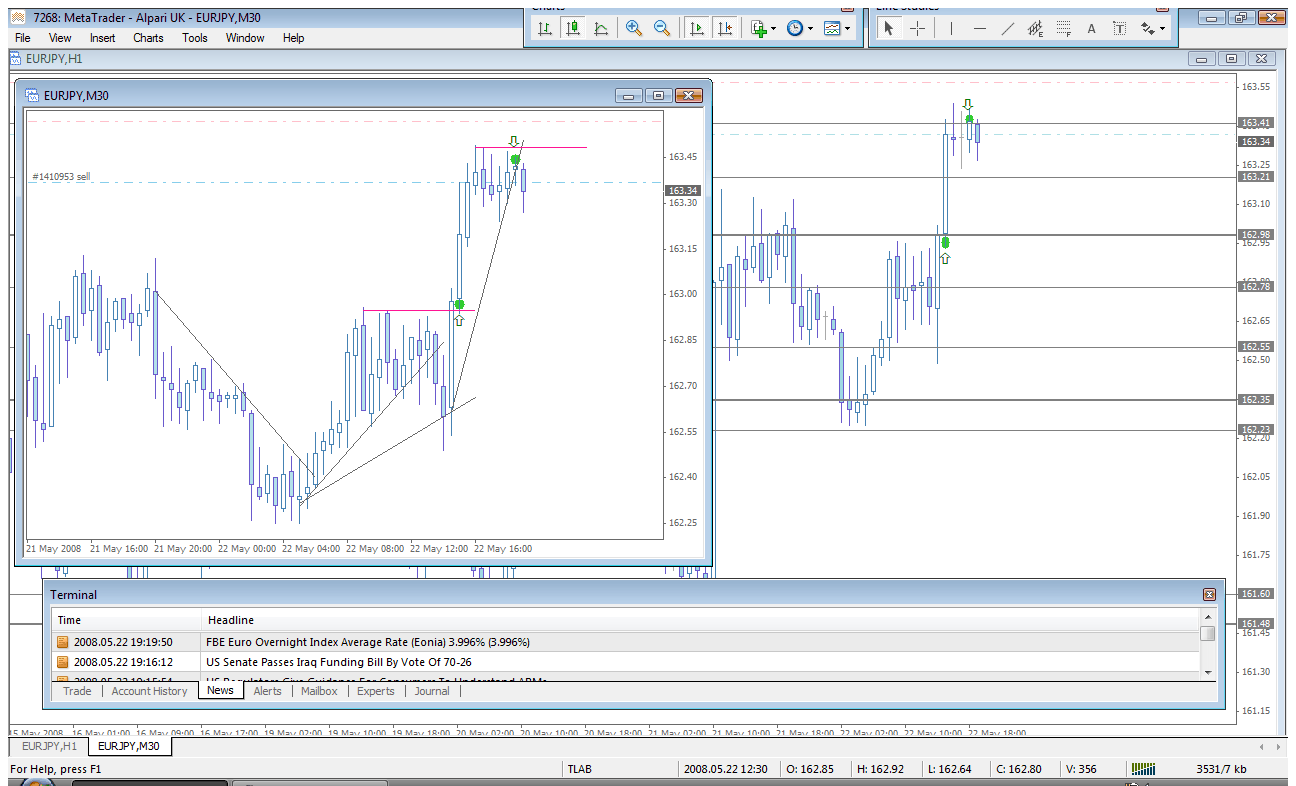Select the Bar Chart icon
Viewport: 1296px width, 786px height.
(x=545, y=29)
